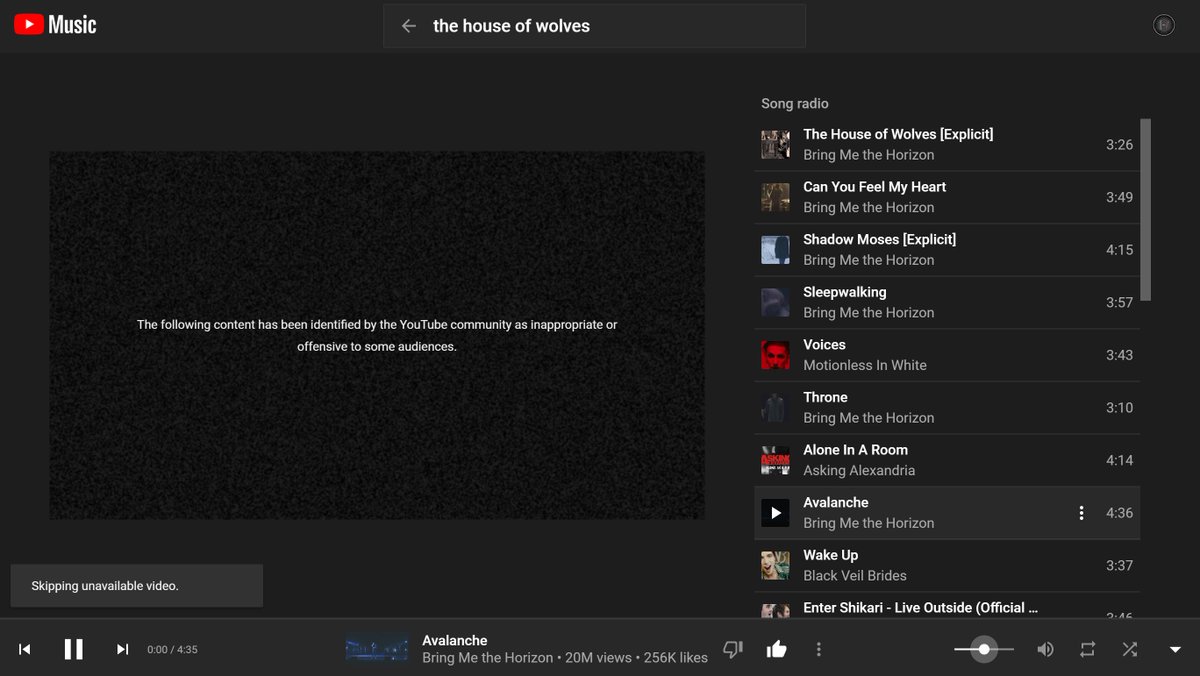
Task: Click Can You Feel My Heart thumbnail
Action: pos(775,197)
